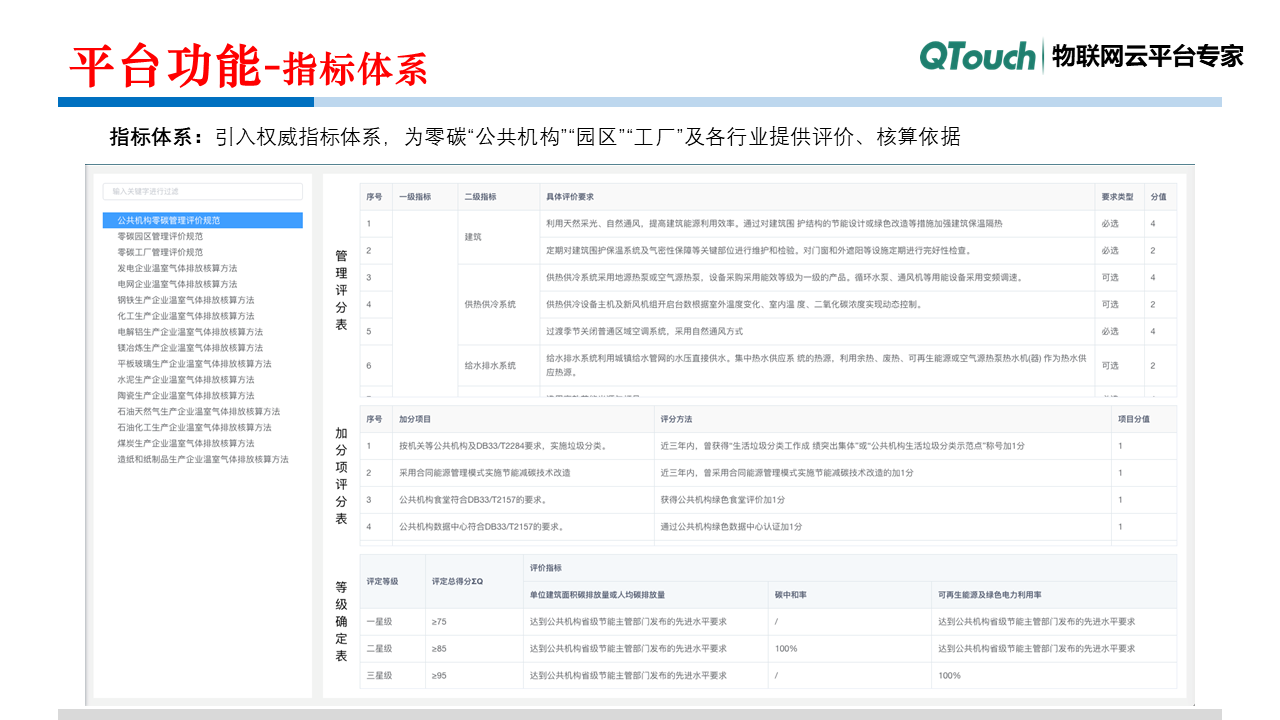
Task: Click the 序号 column header
Action: [376, 196]
